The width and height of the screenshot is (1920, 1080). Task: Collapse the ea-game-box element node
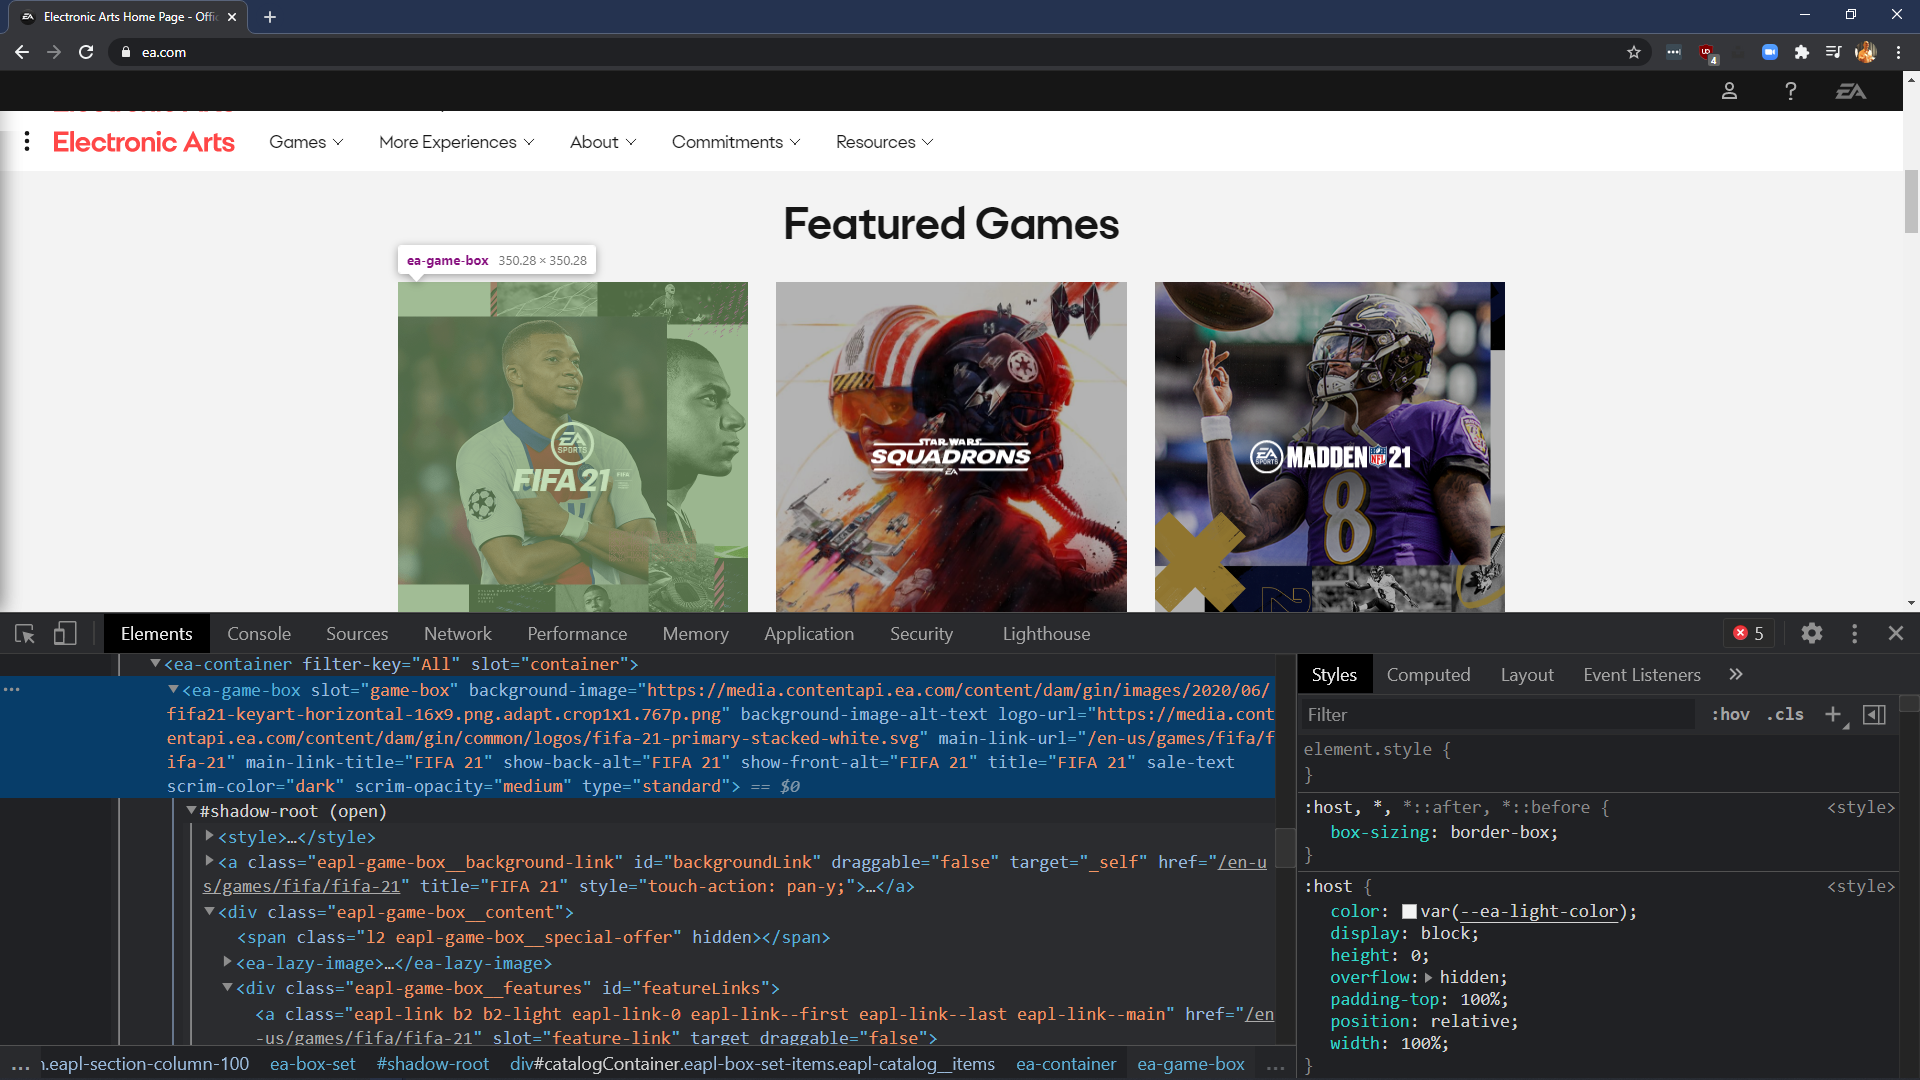coord(173,689)
